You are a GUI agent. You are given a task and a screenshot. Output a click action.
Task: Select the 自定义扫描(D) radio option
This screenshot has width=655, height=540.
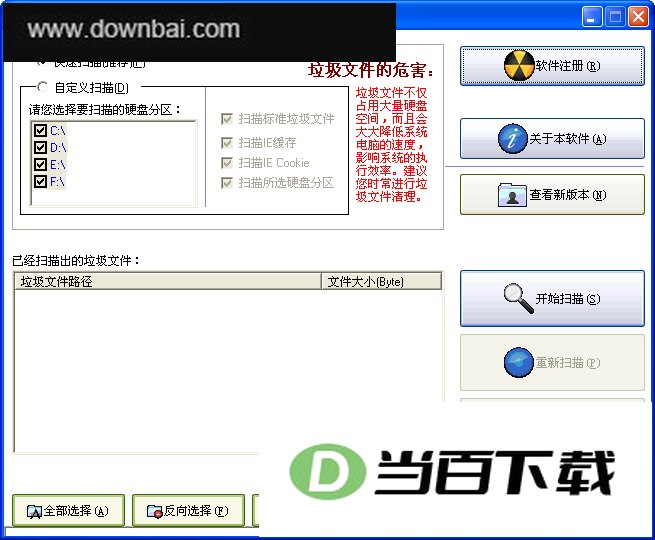click(x=42, y=87)
